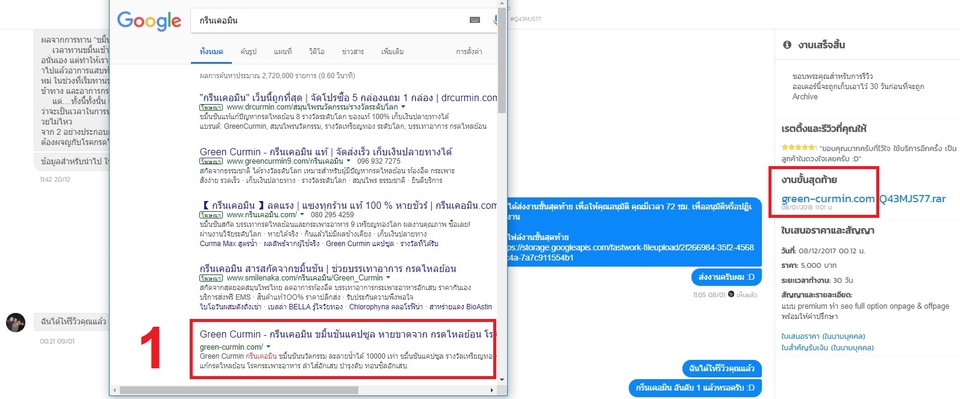Click the 'ส่งงานครับผม :D' chat bubble
This screenshot has width=960, height=399.
[x=726, y=277]
